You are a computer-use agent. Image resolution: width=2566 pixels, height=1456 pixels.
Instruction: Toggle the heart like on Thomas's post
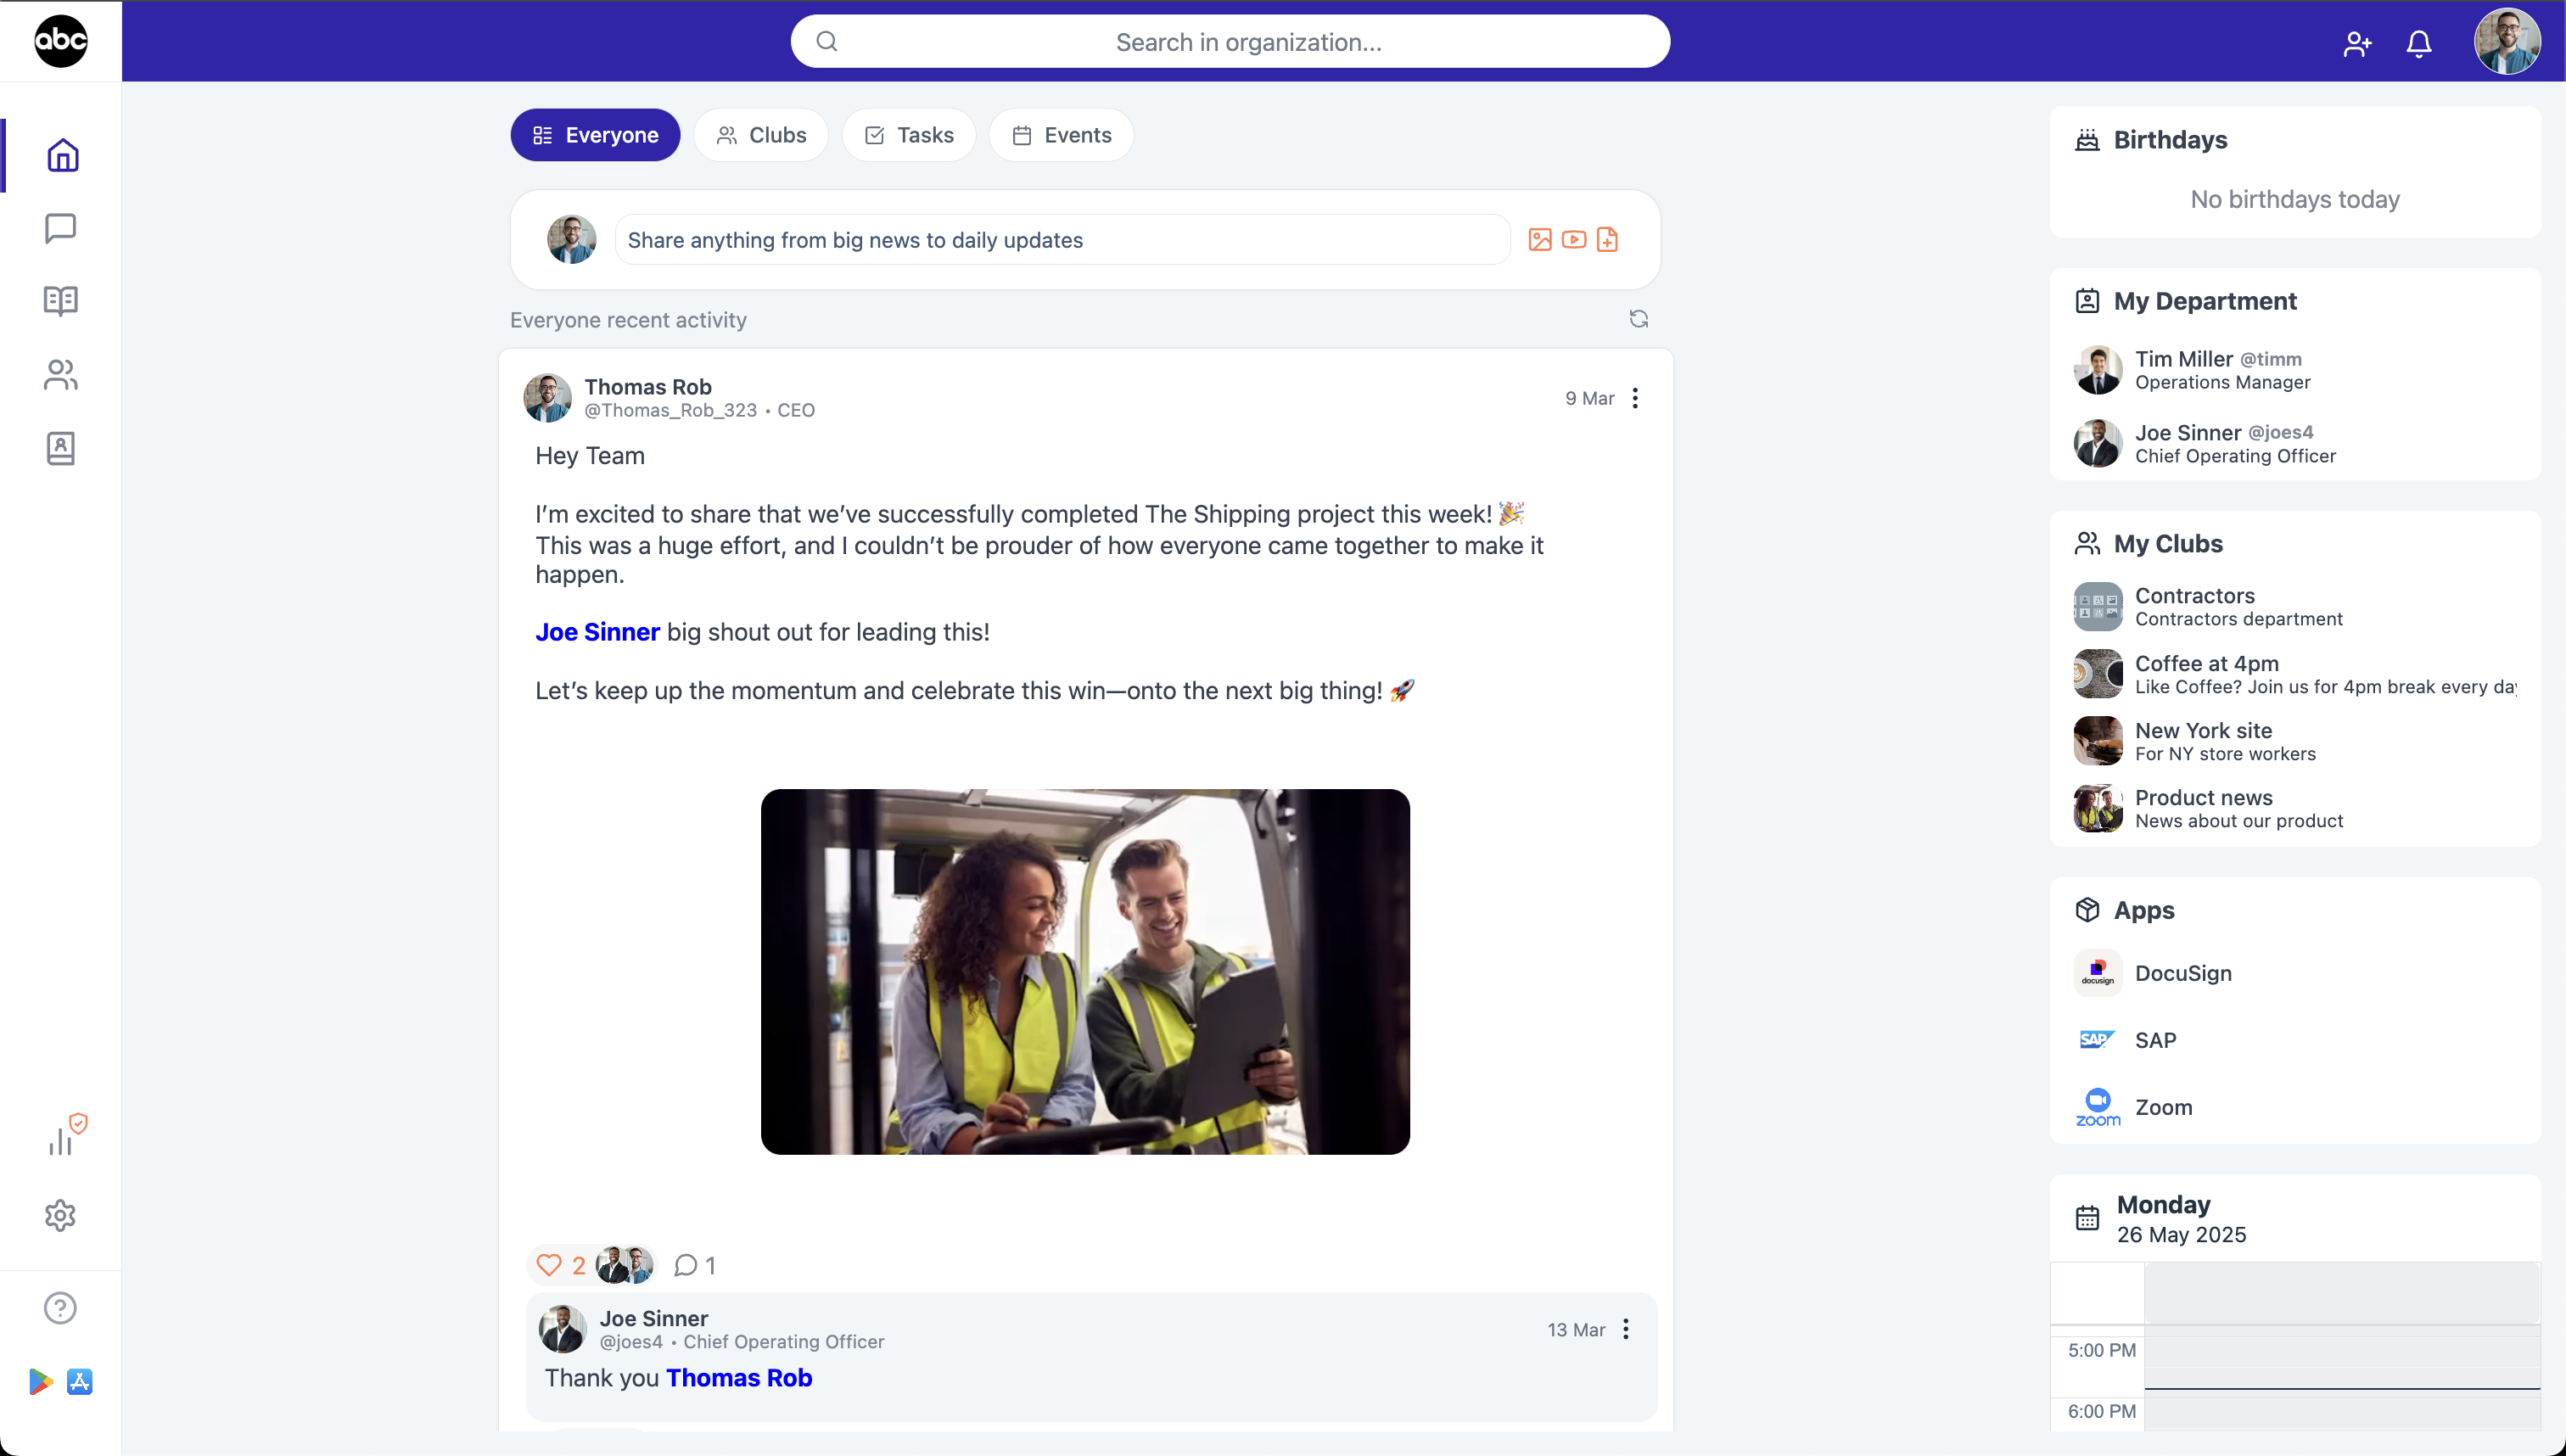[x=549, y=1265]
